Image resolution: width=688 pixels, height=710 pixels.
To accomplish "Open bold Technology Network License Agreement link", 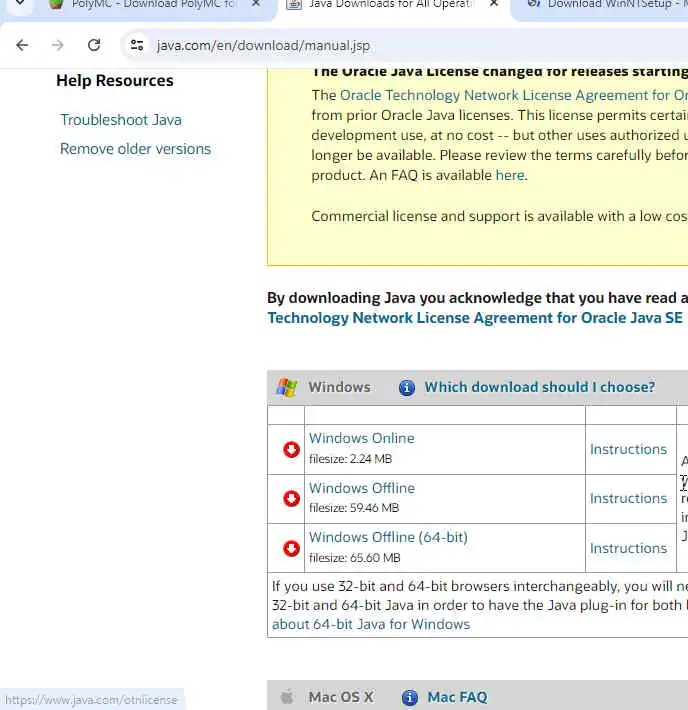I will [475, 318].
